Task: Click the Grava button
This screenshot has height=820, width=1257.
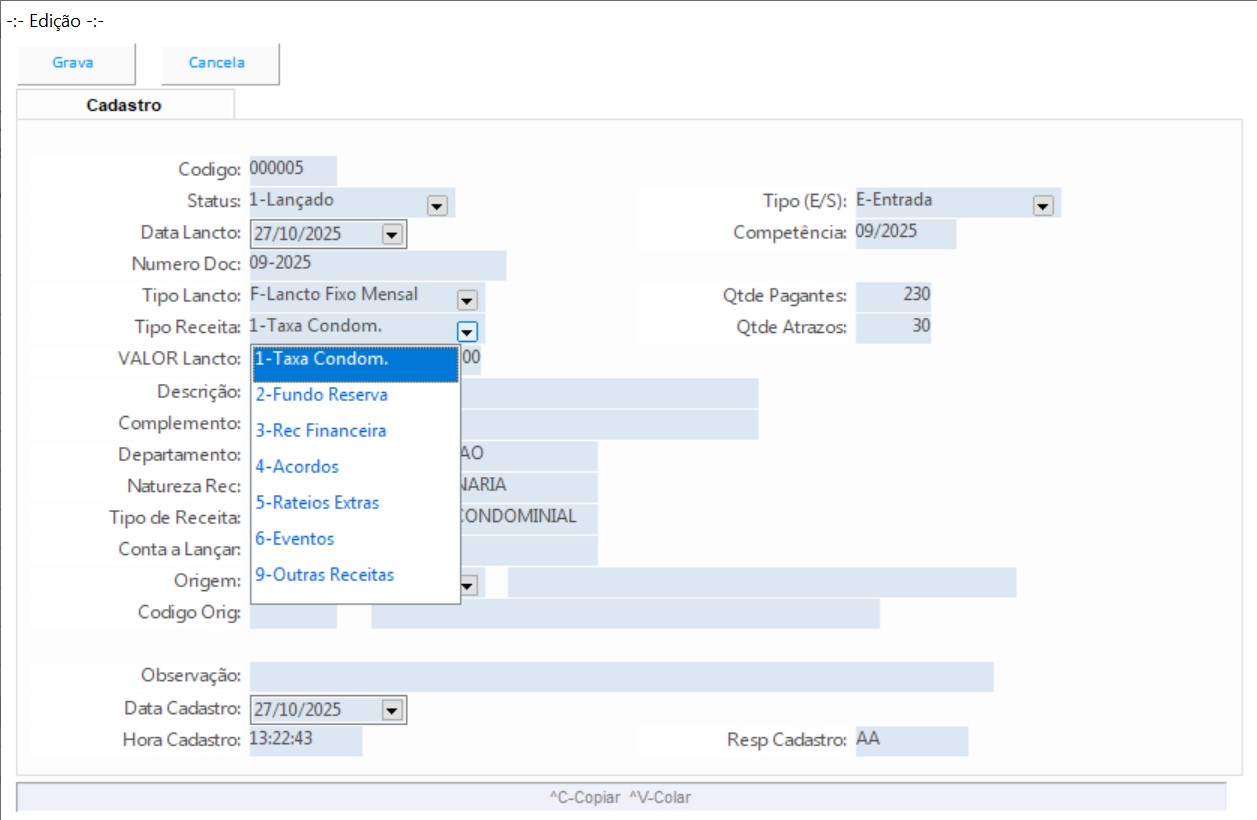Action: click(x=74, y=63)
